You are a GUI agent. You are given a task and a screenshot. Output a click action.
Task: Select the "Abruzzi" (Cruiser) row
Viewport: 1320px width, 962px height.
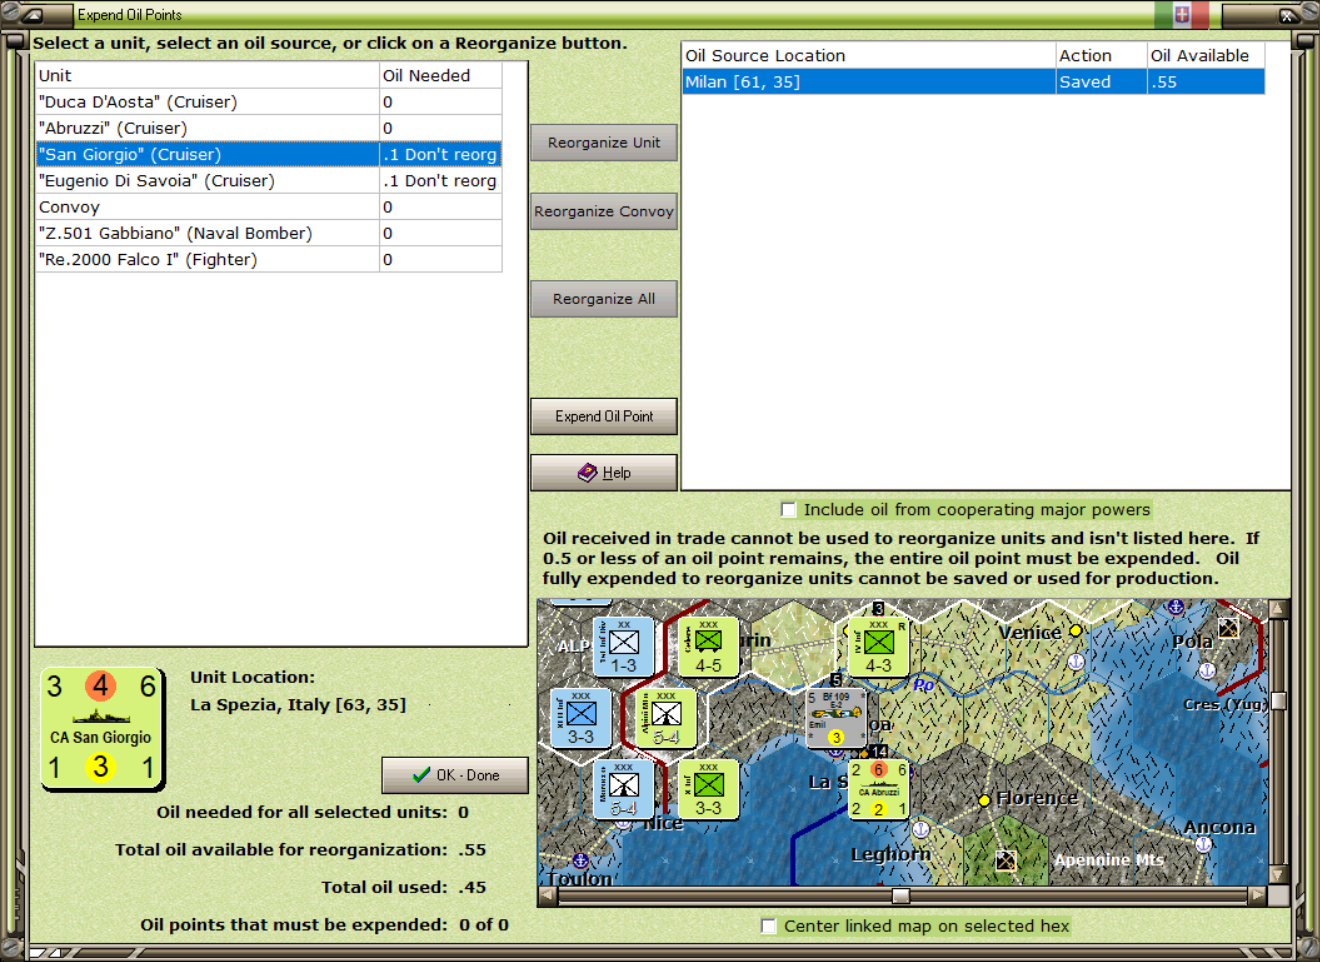click(x=269, y=128)
